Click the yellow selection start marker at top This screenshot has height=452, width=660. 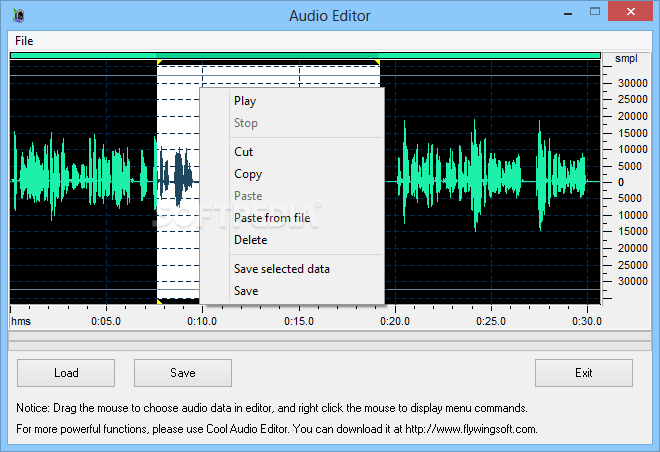click(x=160, y=63)
